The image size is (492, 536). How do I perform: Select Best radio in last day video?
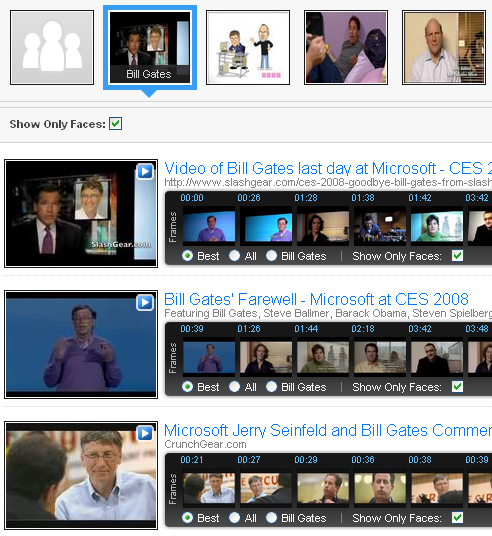pyautogui.click(x=187, y=256)
